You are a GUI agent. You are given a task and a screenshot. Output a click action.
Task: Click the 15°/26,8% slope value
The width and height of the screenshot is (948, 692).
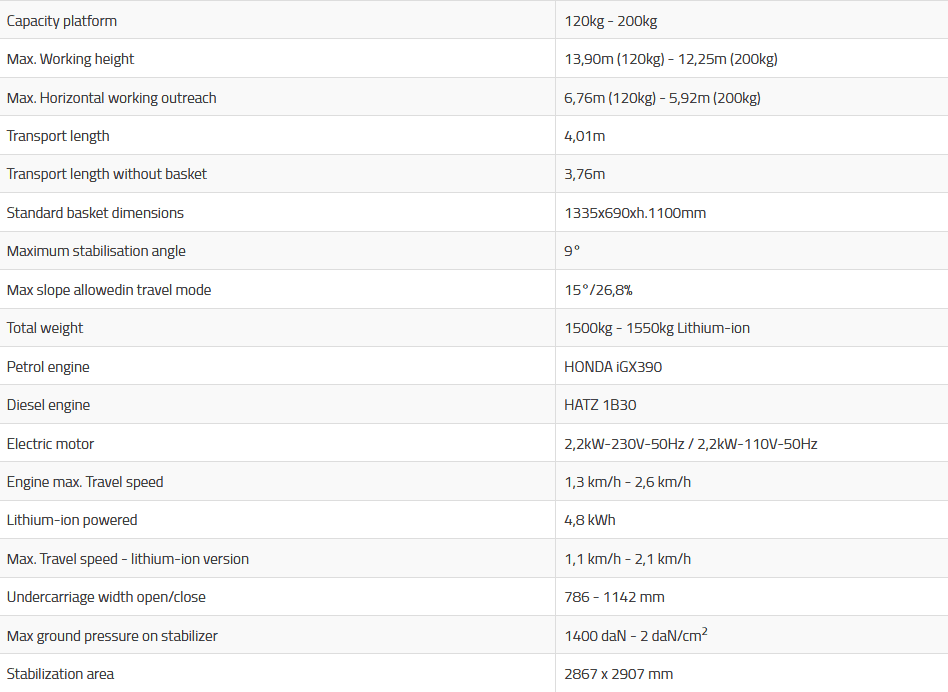[x=598, y=290]
